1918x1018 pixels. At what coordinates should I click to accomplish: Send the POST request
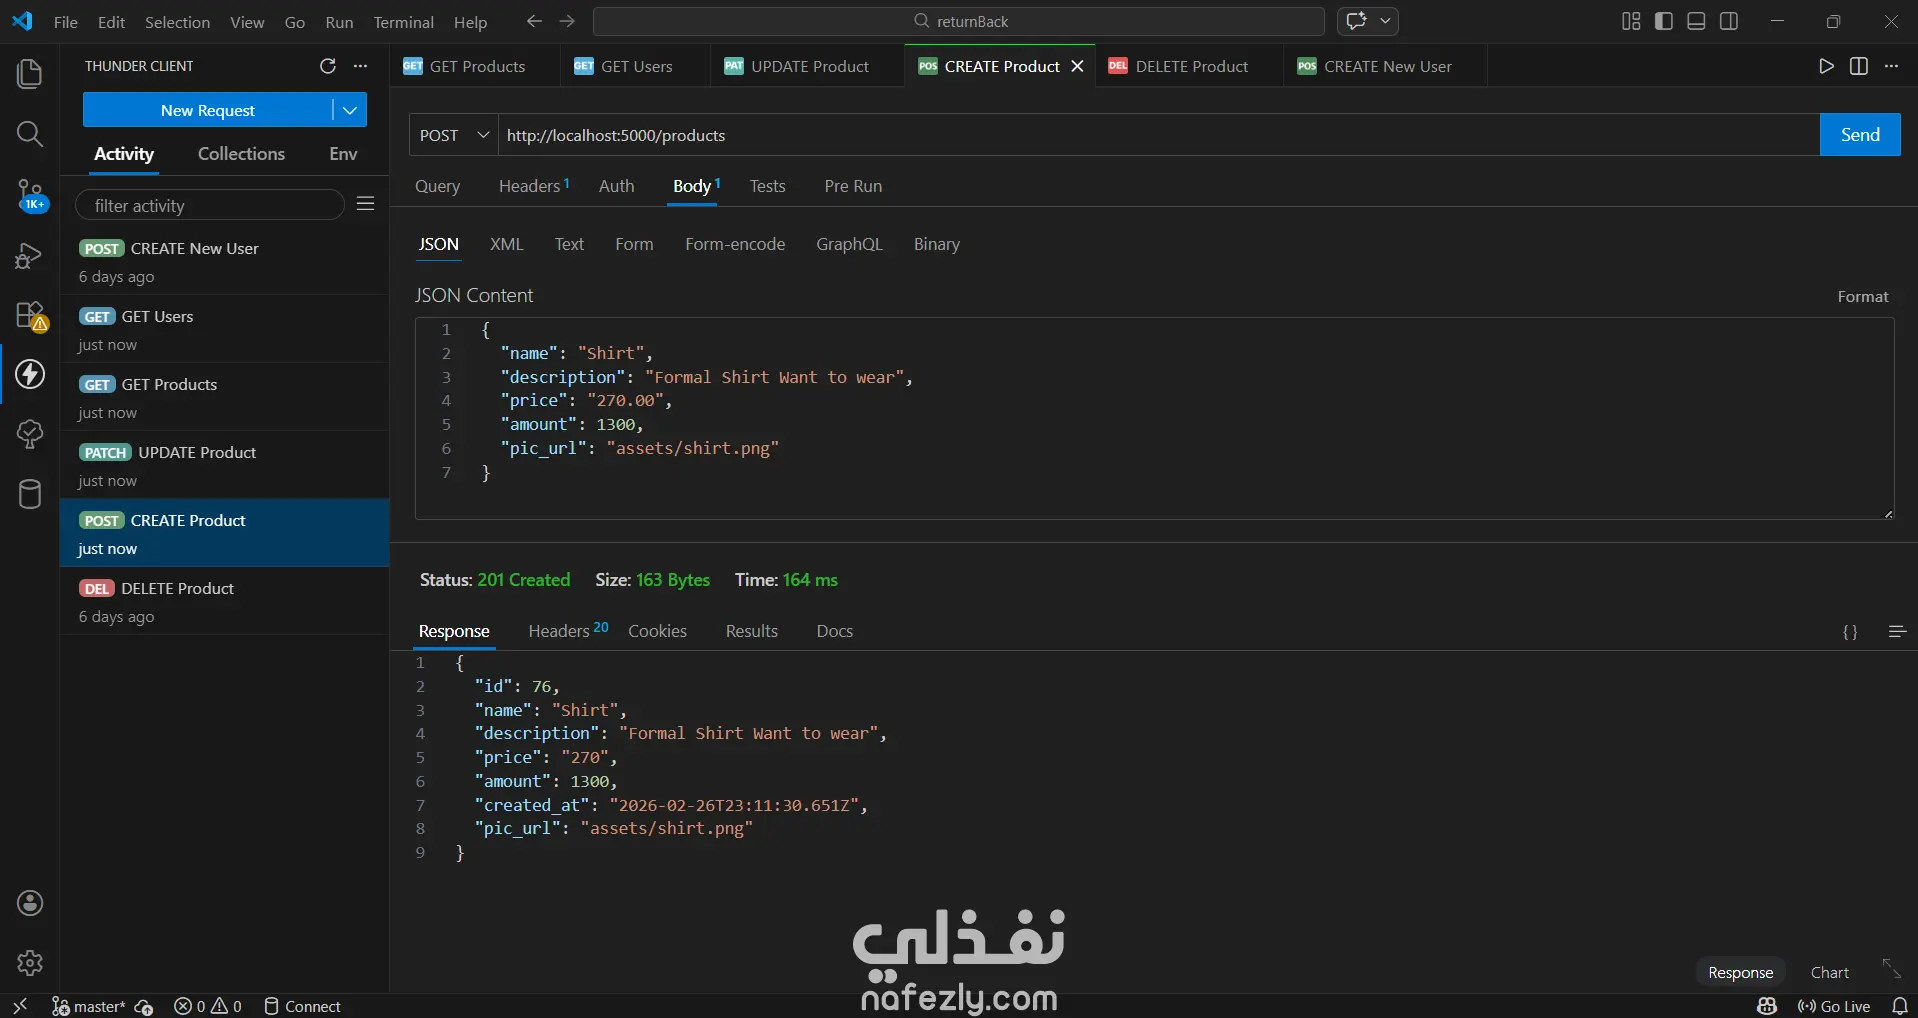point(1860,135)
